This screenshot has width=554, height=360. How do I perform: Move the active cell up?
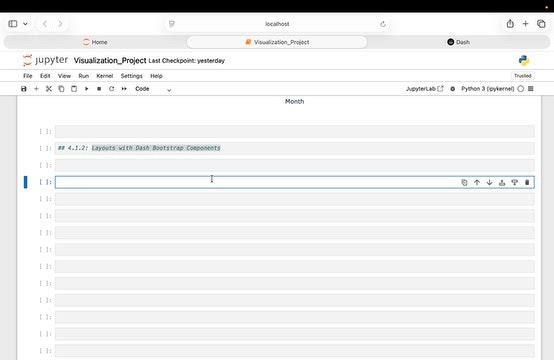pyautogui.click(x=477, y=182)
